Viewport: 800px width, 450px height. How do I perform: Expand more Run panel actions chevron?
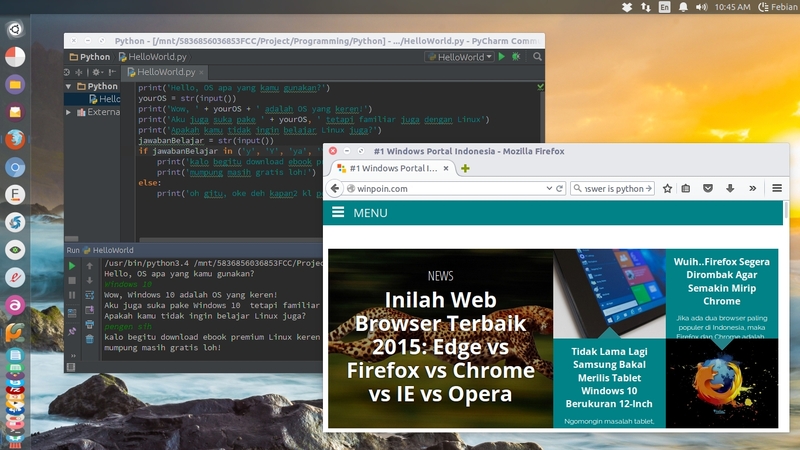point(73,356)
